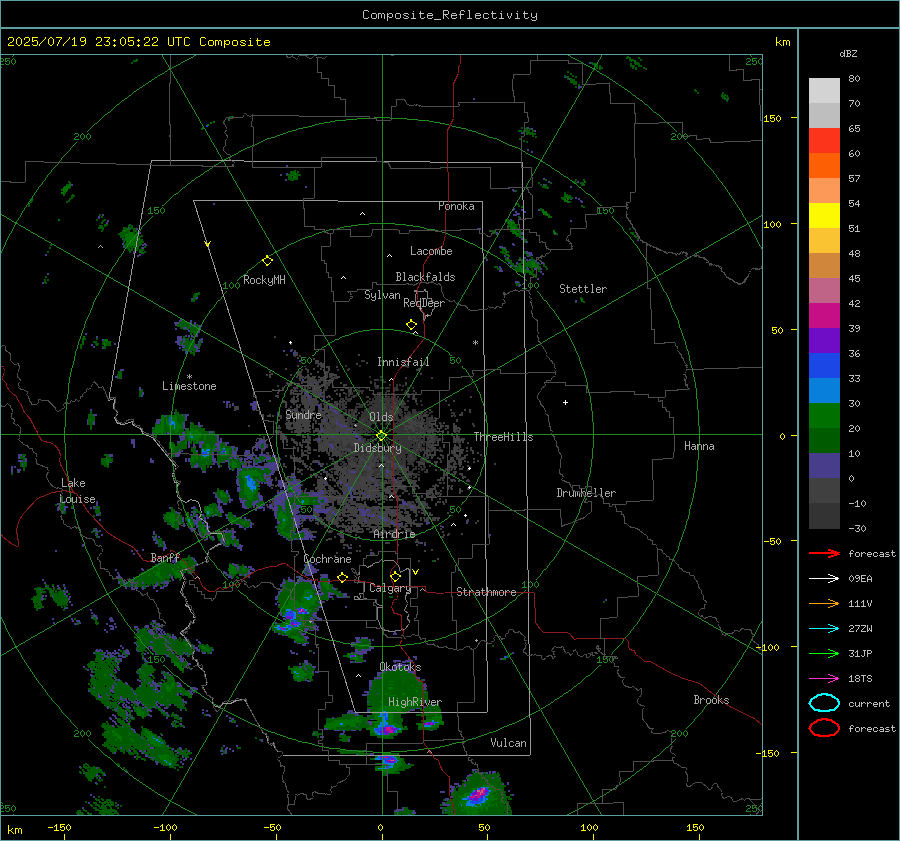Click the Airdrie city label
900x841 pixels.
tap(394, 534)
